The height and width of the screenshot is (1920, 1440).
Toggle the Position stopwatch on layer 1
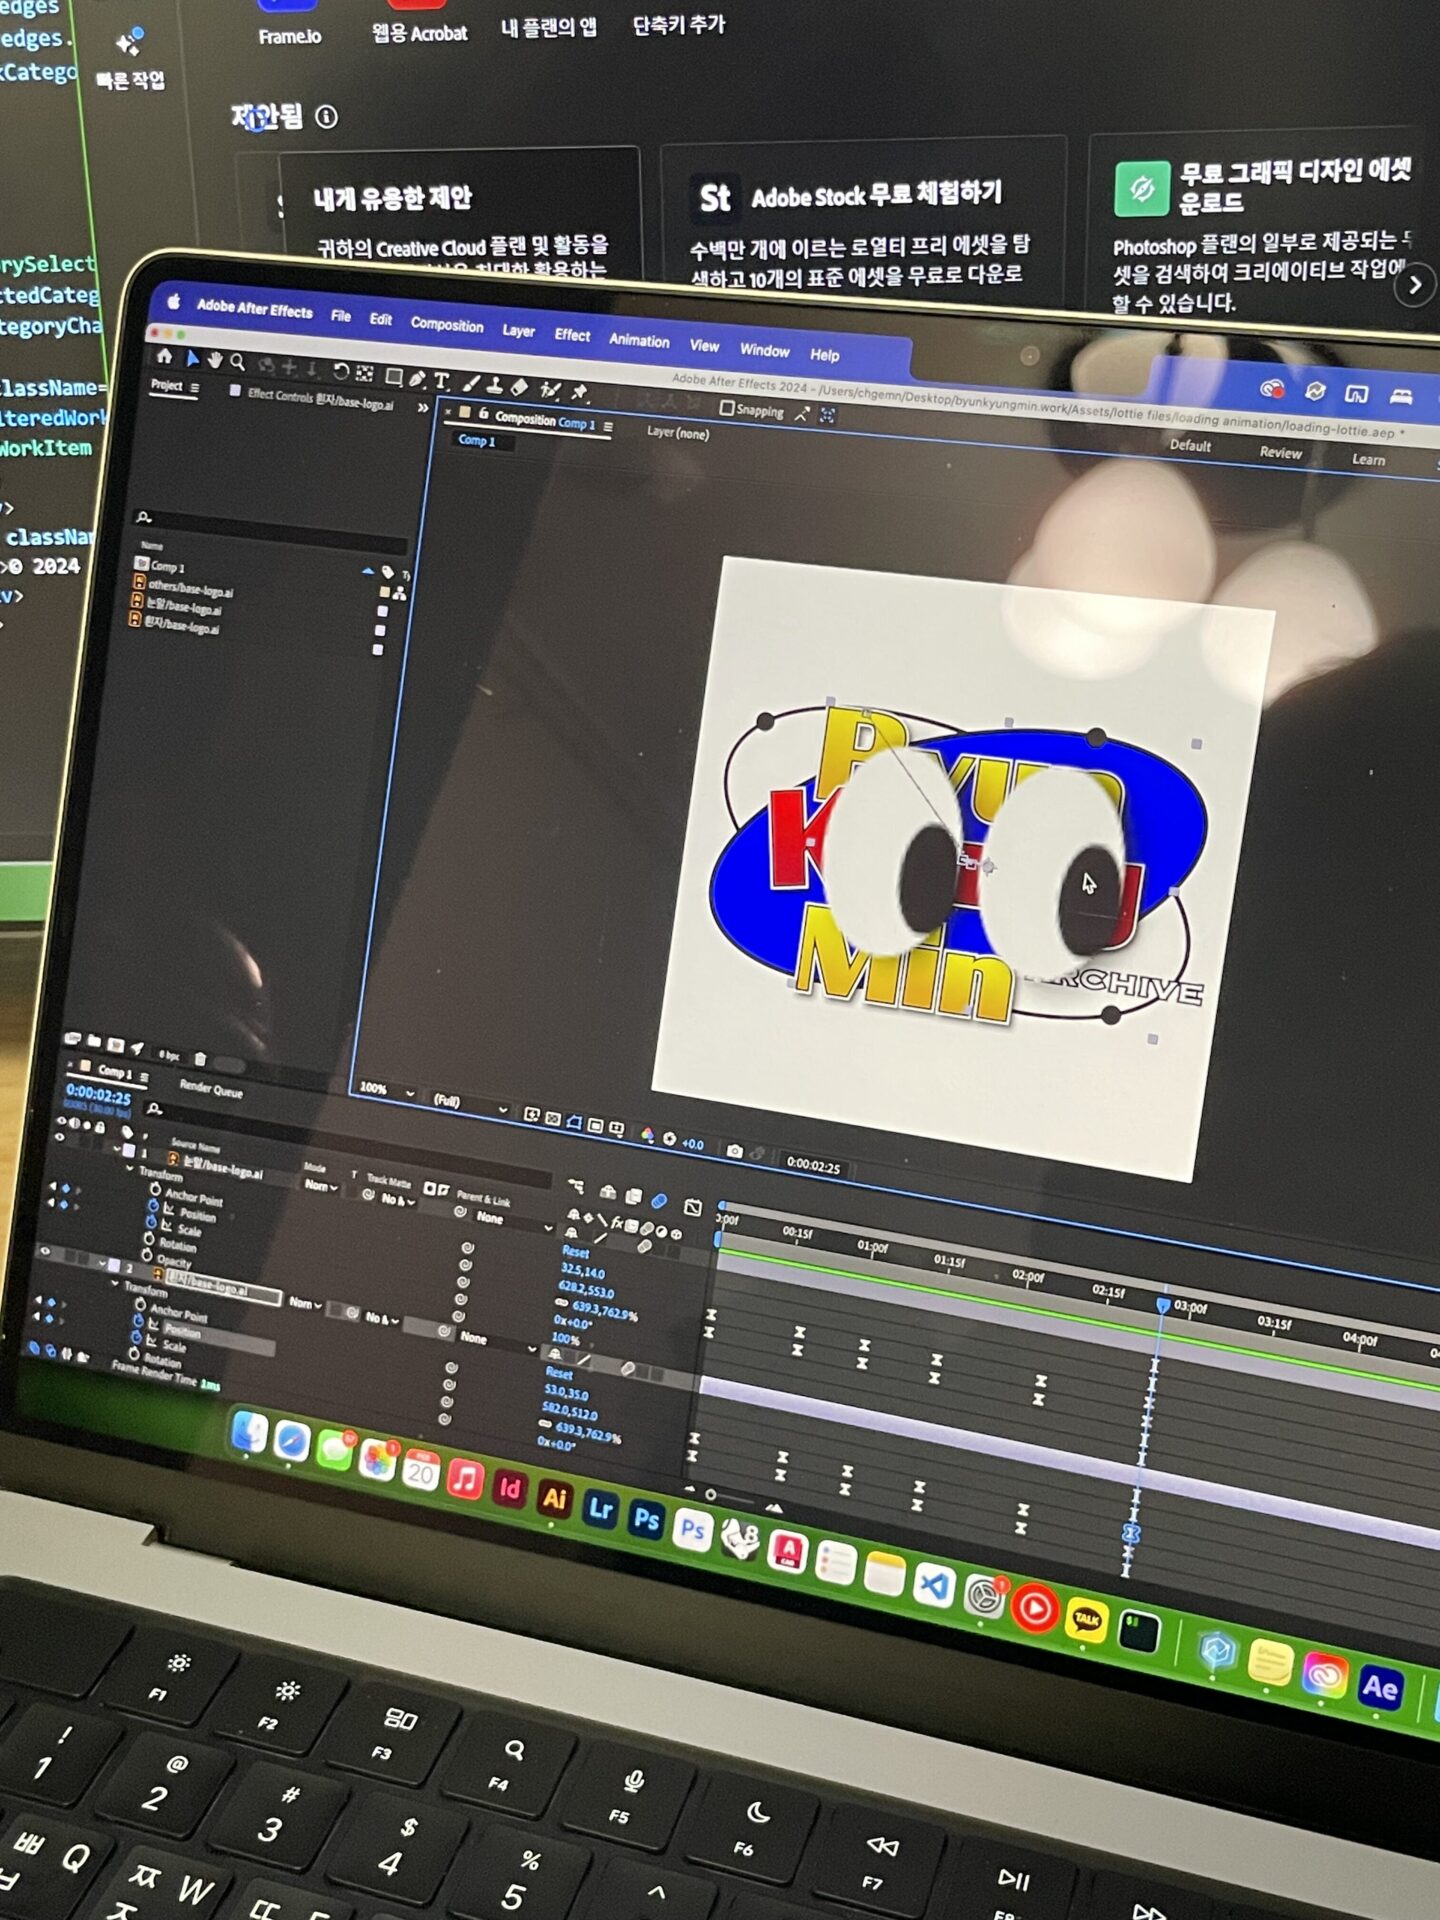(x=153, y=1207)
